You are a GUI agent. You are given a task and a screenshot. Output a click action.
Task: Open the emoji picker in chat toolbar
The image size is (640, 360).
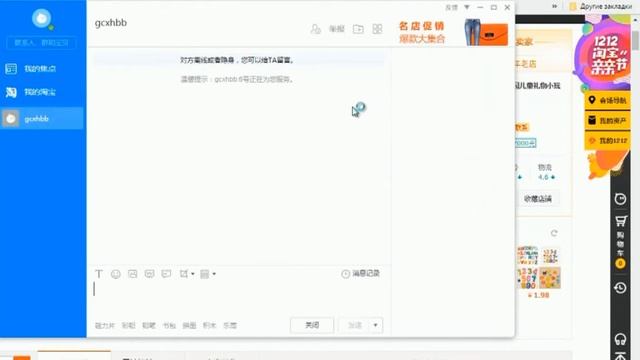(116, 274)
